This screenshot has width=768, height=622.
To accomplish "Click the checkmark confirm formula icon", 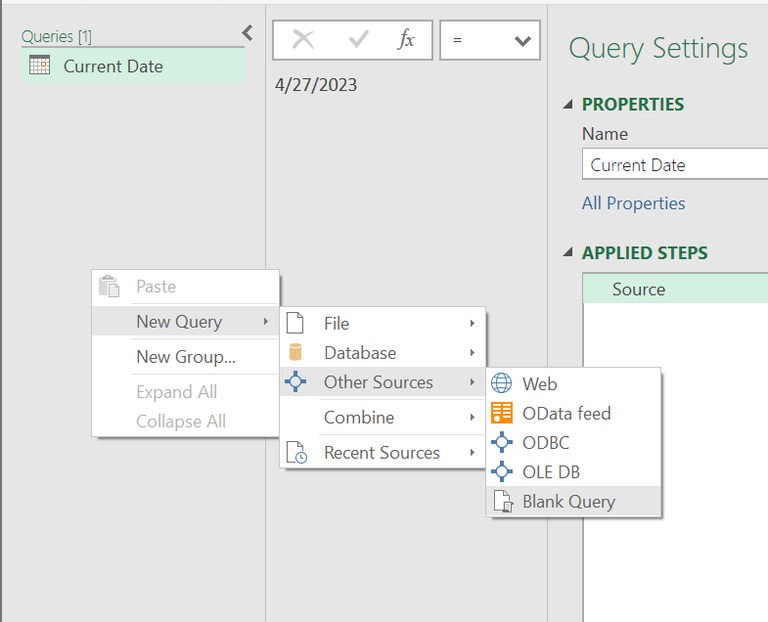I will [358, 40].
